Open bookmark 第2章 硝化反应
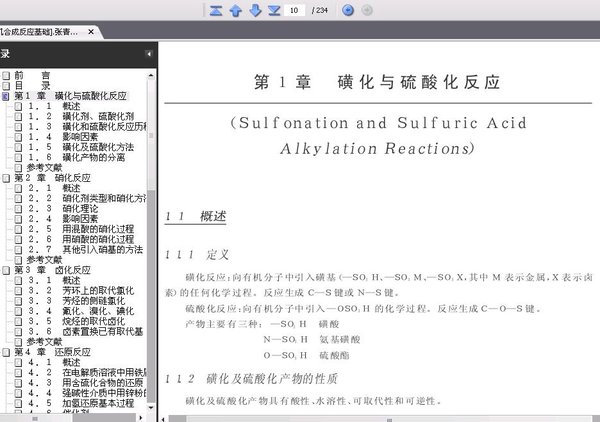 53,178
